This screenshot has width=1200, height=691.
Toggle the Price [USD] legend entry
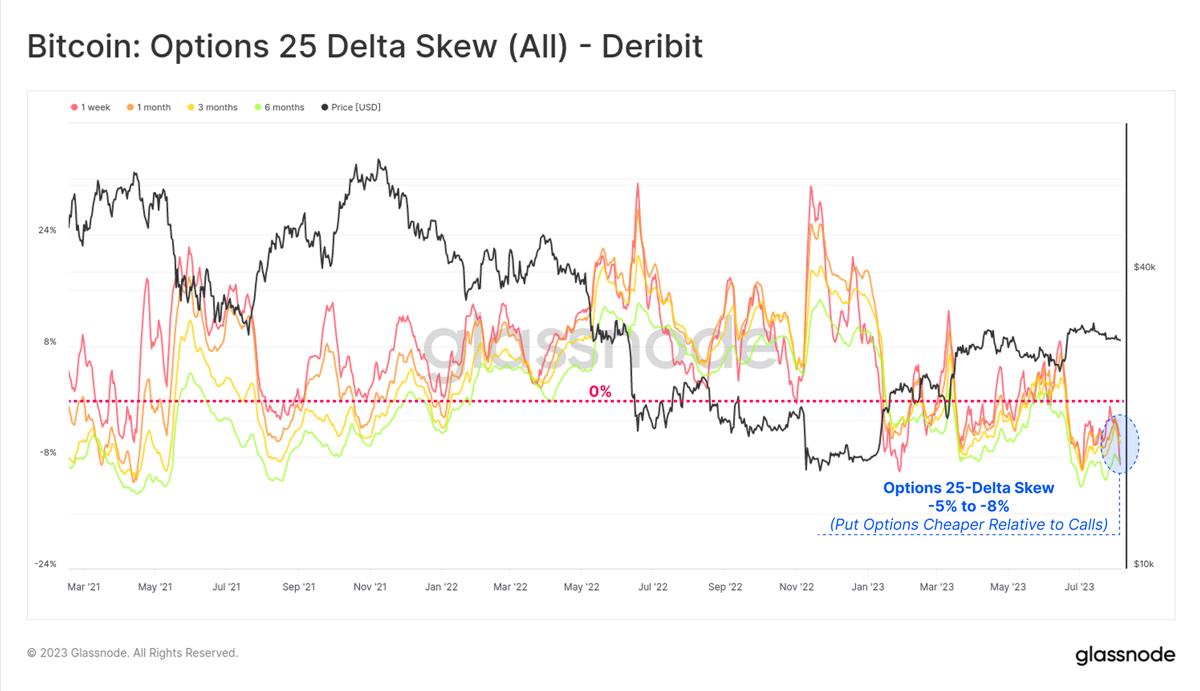click(x=350, y=107)
